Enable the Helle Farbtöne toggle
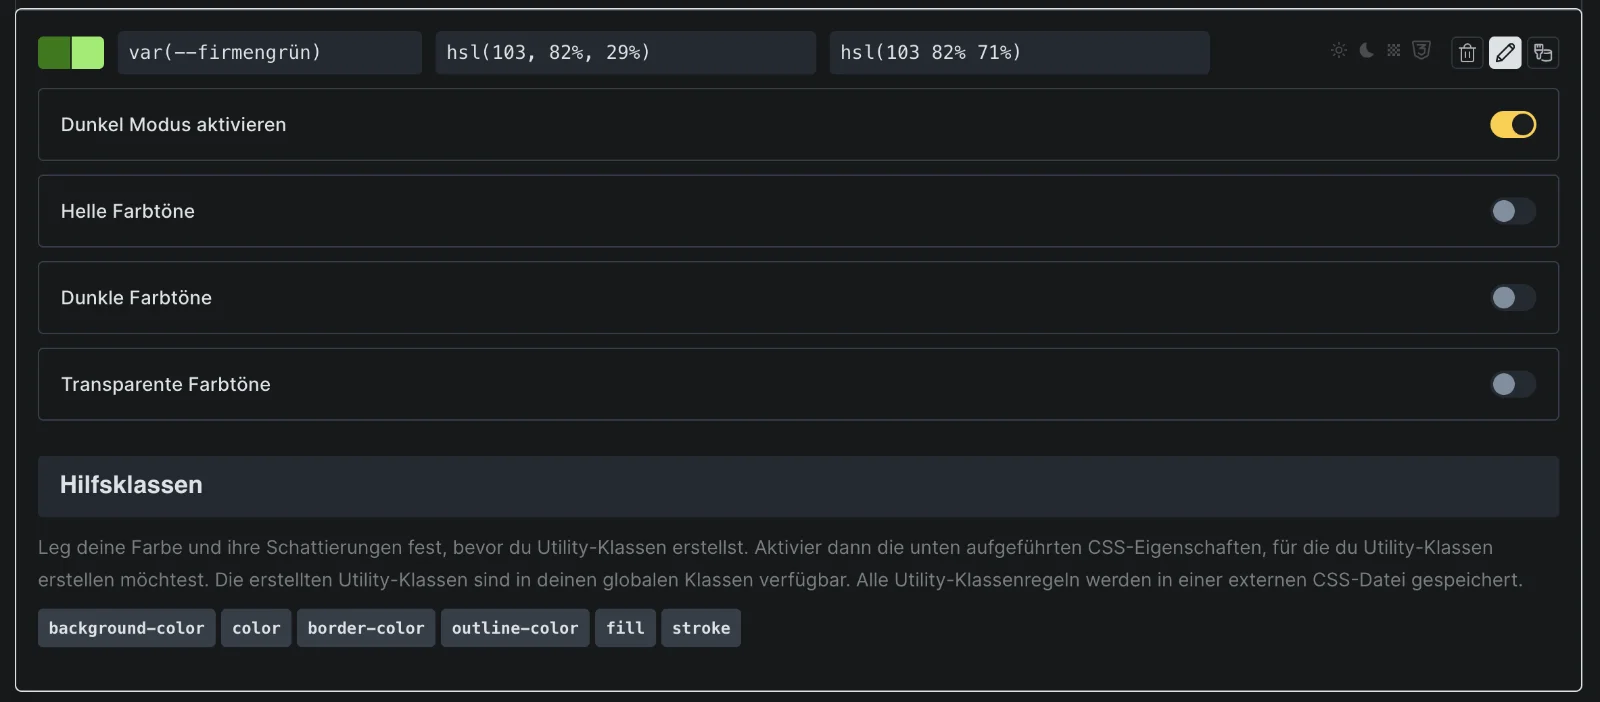1600x702 pixels. pyautogui.click(x=1513, y=211)
